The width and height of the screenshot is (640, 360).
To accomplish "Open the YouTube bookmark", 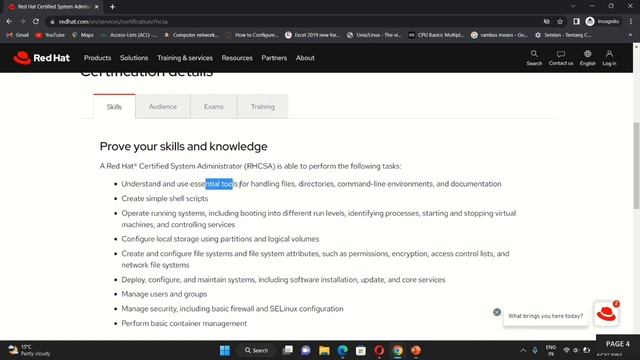I will click(50, 35).
